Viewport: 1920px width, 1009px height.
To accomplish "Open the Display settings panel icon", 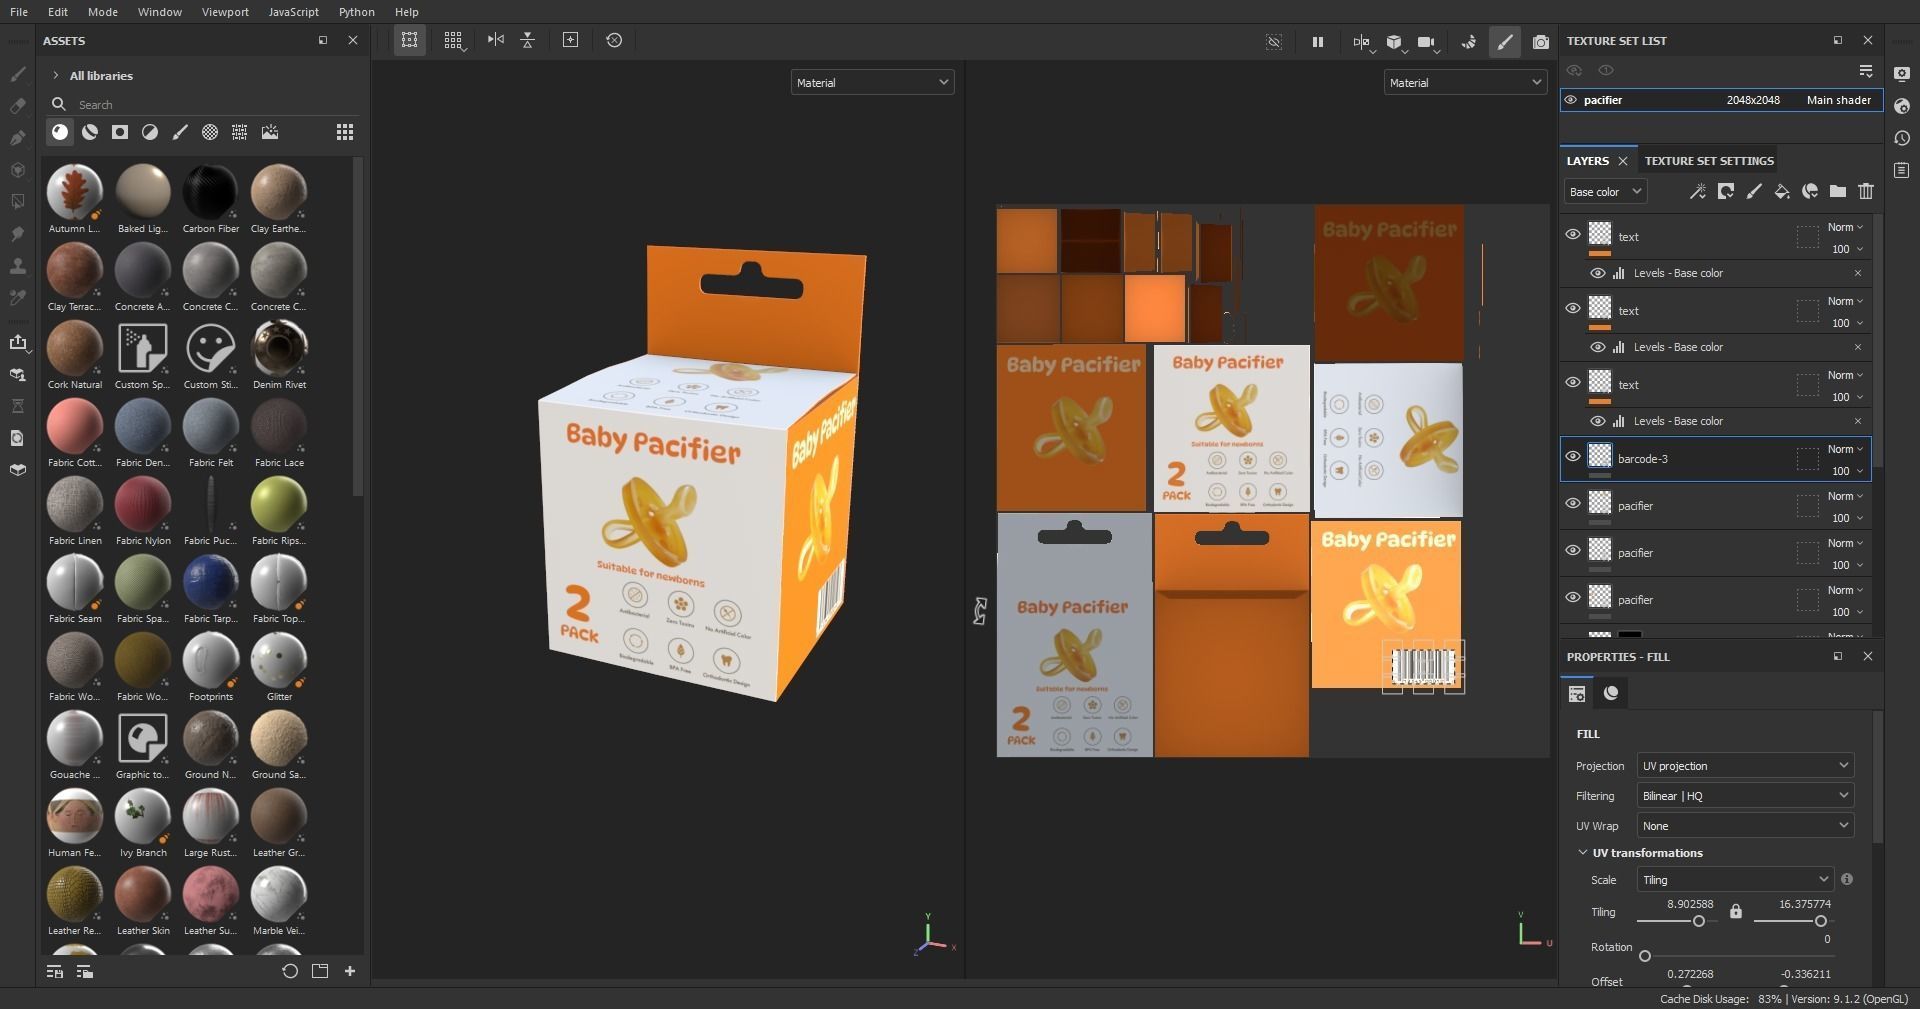I will [1902, 74].
